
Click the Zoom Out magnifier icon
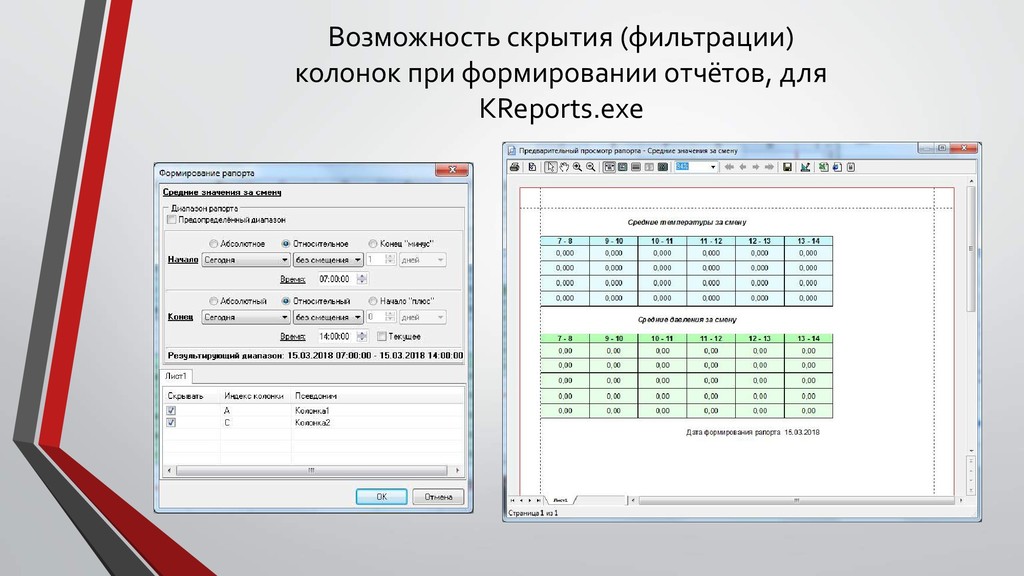tap(591, 167)
